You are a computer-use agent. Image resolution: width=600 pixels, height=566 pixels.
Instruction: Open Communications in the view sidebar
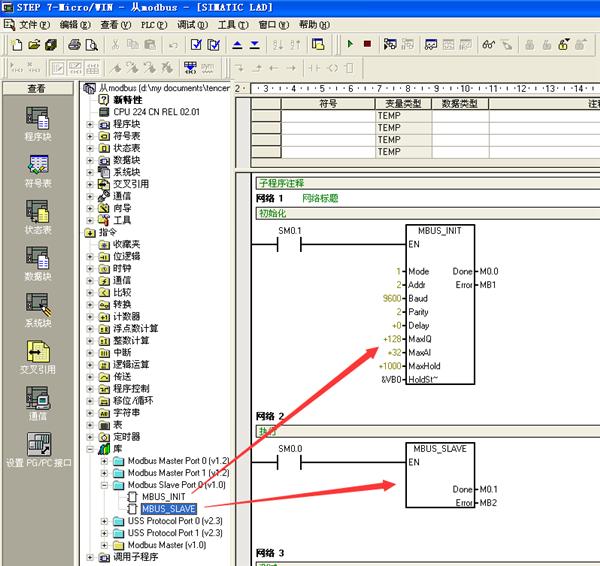pyautogui.click(x=38, y=403)
